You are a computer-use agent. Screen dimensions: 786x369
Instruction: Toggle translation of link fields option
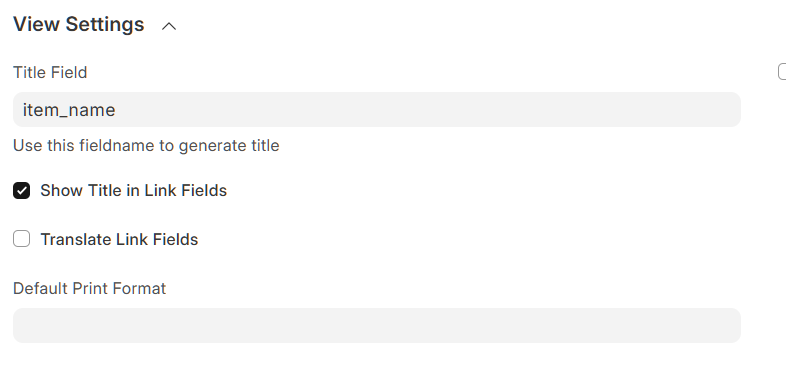pyautogui.click(x=22, y=239)
